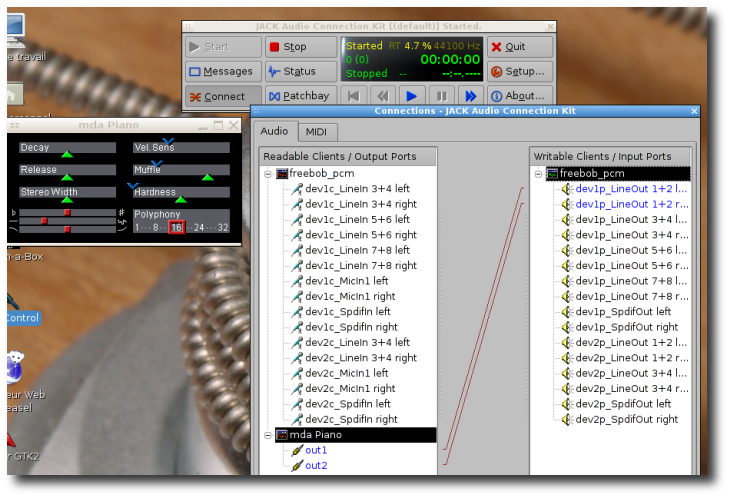This screenshot has height=498, width=730.
Task: Start transport playback
Action: (412, 96)
